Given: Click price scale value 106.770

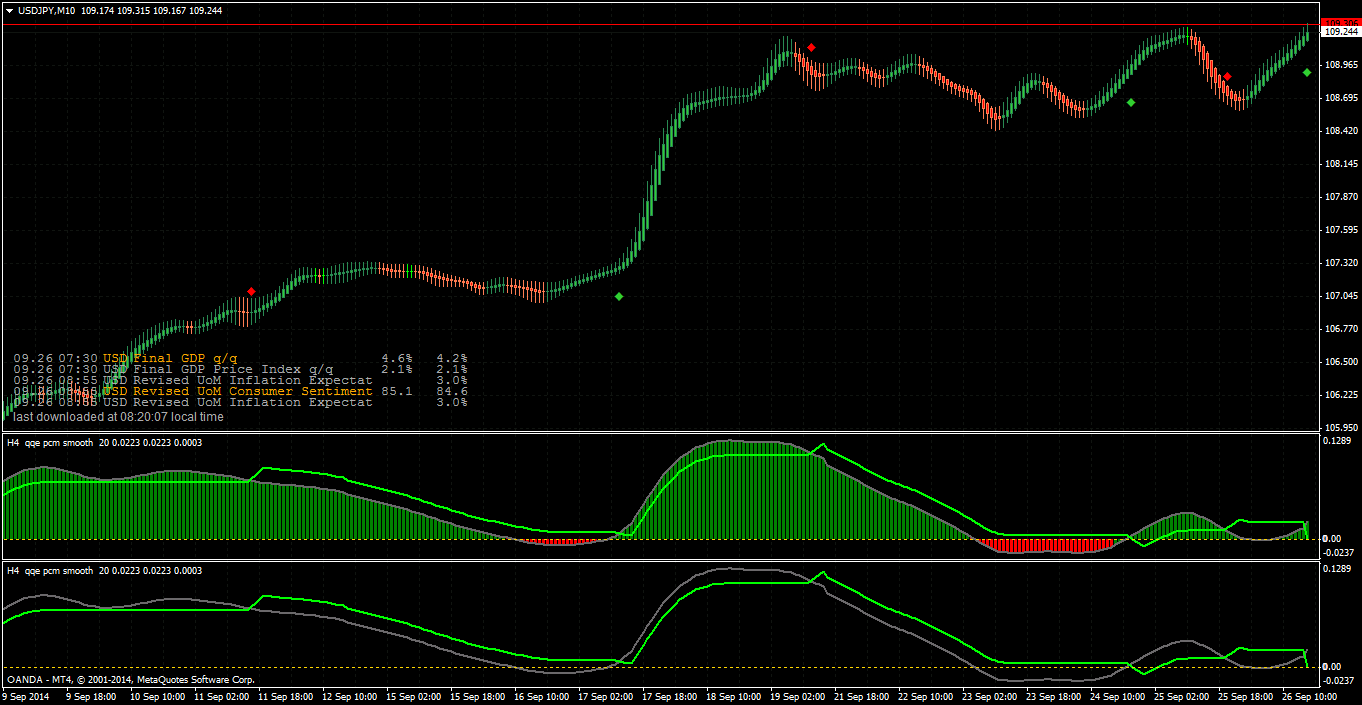Looking at the screenshot, I should [x=1340, y=328].
